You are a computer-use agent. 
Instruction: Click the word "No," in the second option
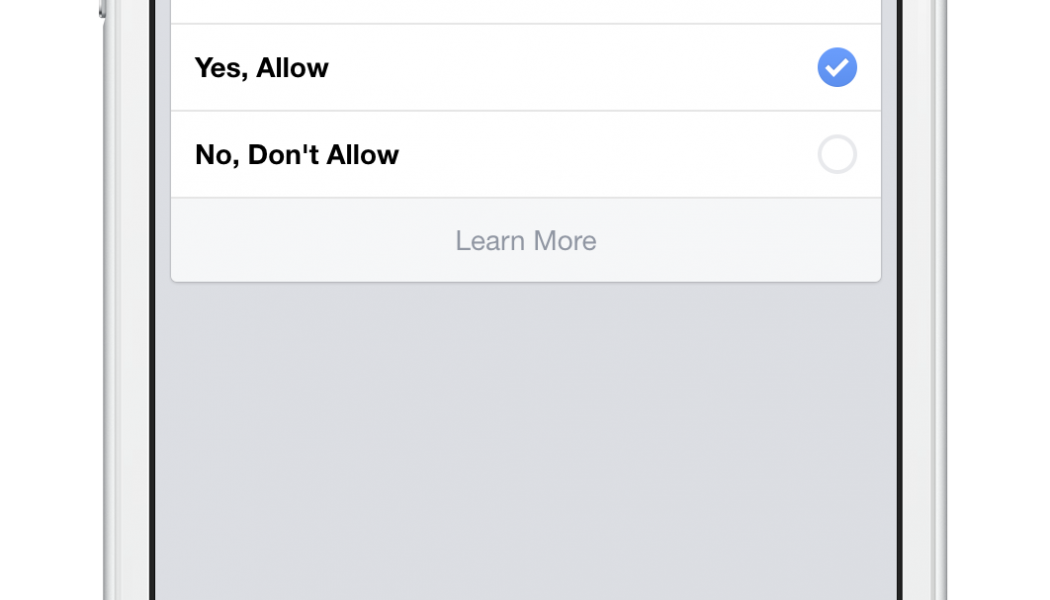[x=218, y=156]
